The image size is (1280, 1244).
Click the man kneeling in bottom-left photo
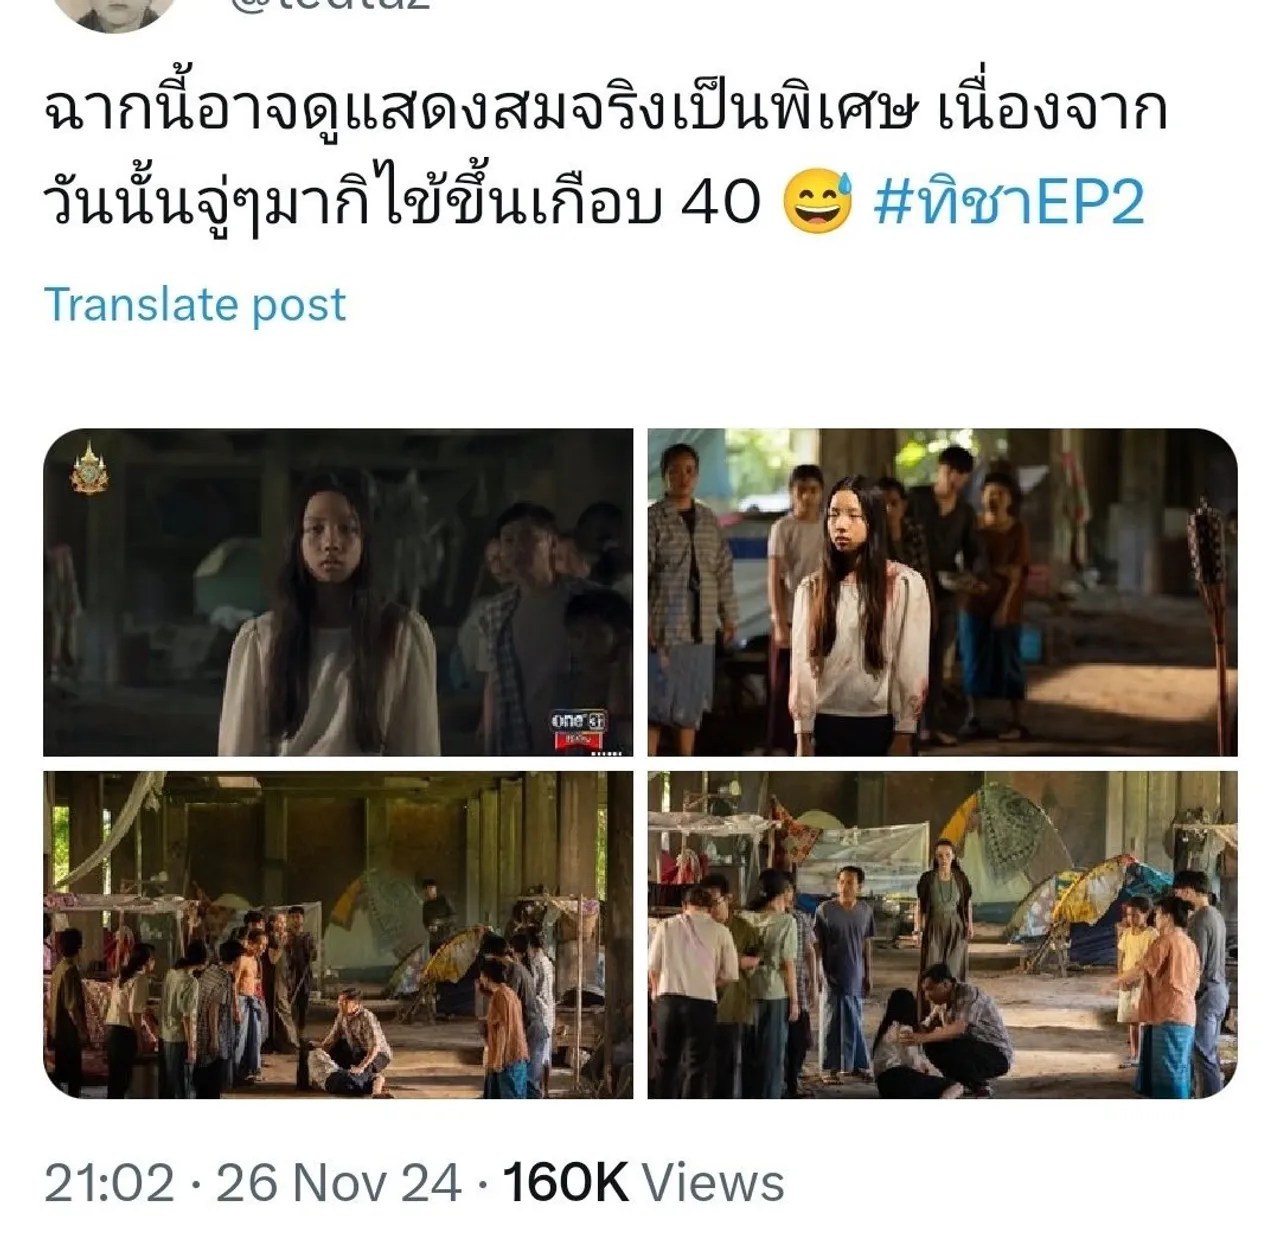tap(353, 1040)
